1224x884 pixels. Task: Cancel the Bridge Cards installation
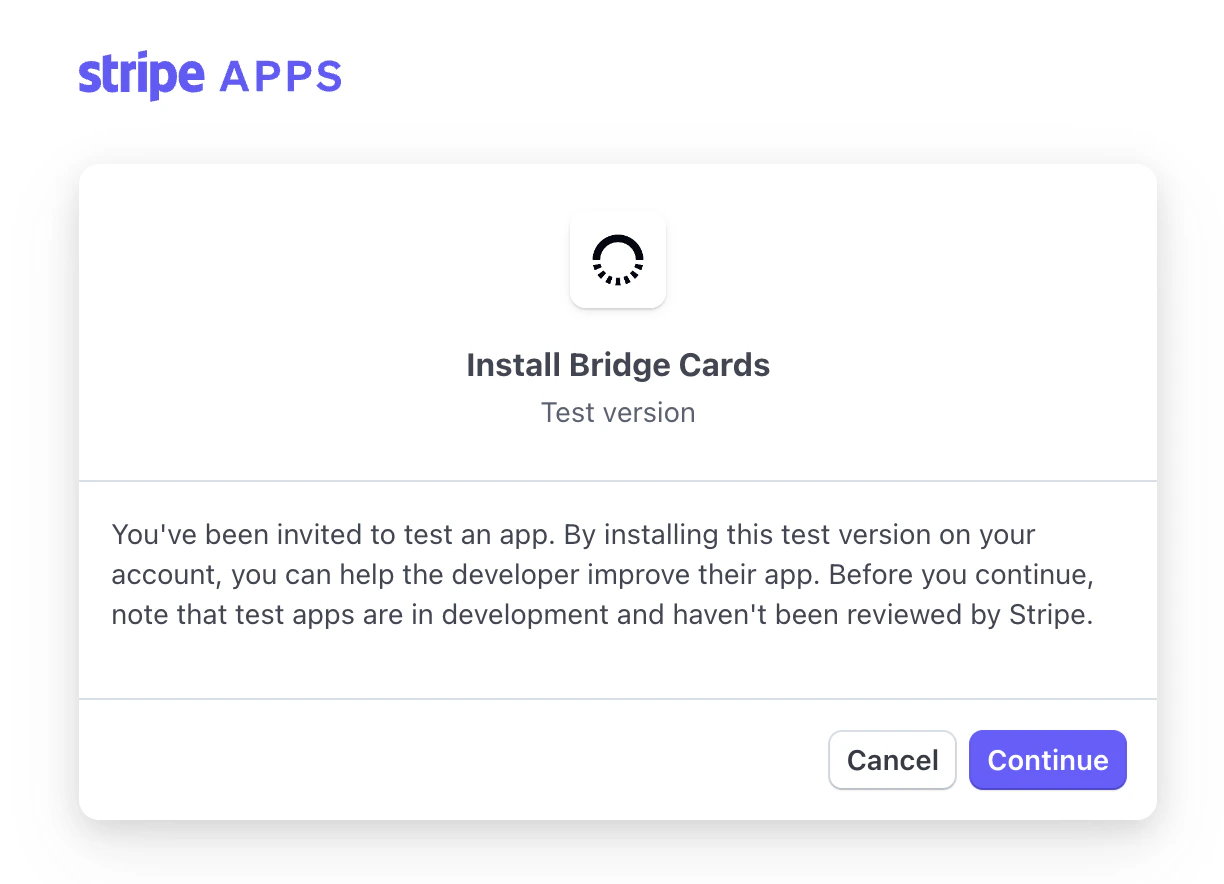(x=892, y=760)
